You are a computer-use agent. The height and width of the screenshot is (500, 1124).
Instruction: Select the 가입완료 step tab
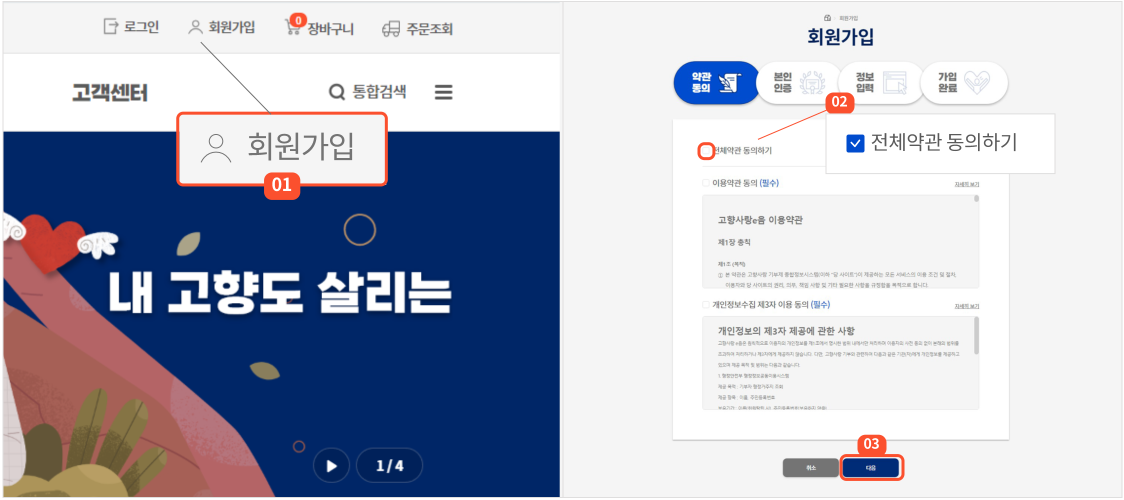coord(964,83)
